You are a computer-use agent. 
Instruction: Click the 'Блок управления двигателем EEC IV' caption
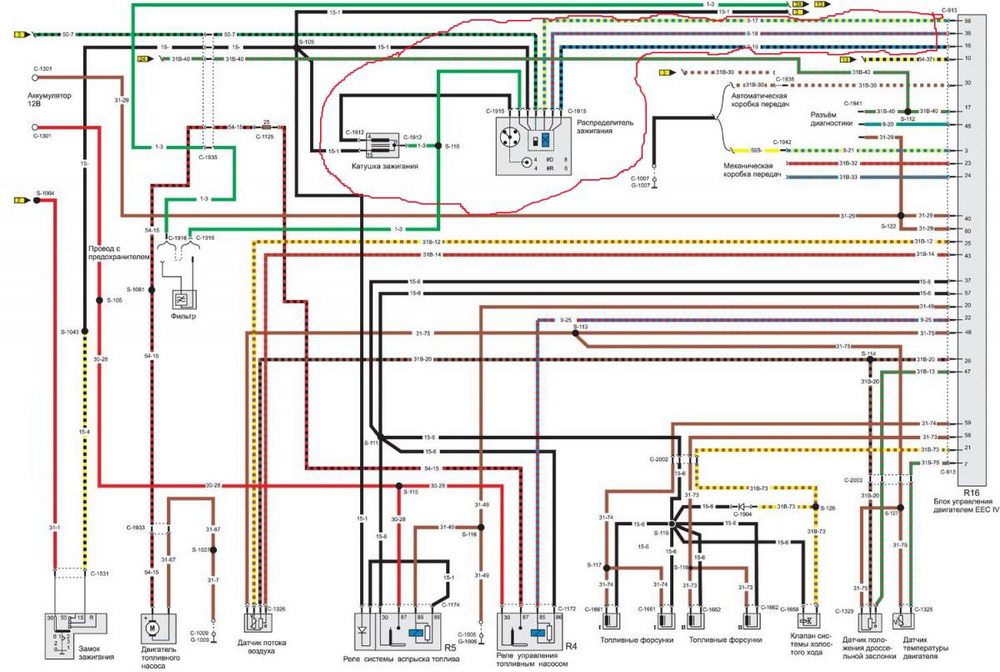[x=966, y=506]
